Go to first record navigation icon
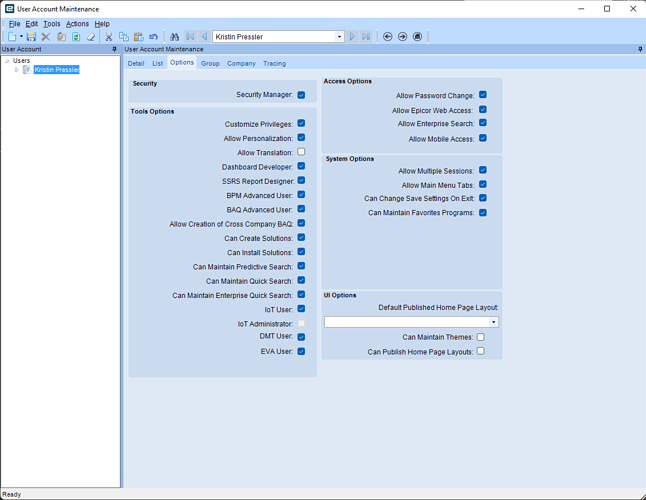This screenshot has height=500, width=646. (190, 37)
